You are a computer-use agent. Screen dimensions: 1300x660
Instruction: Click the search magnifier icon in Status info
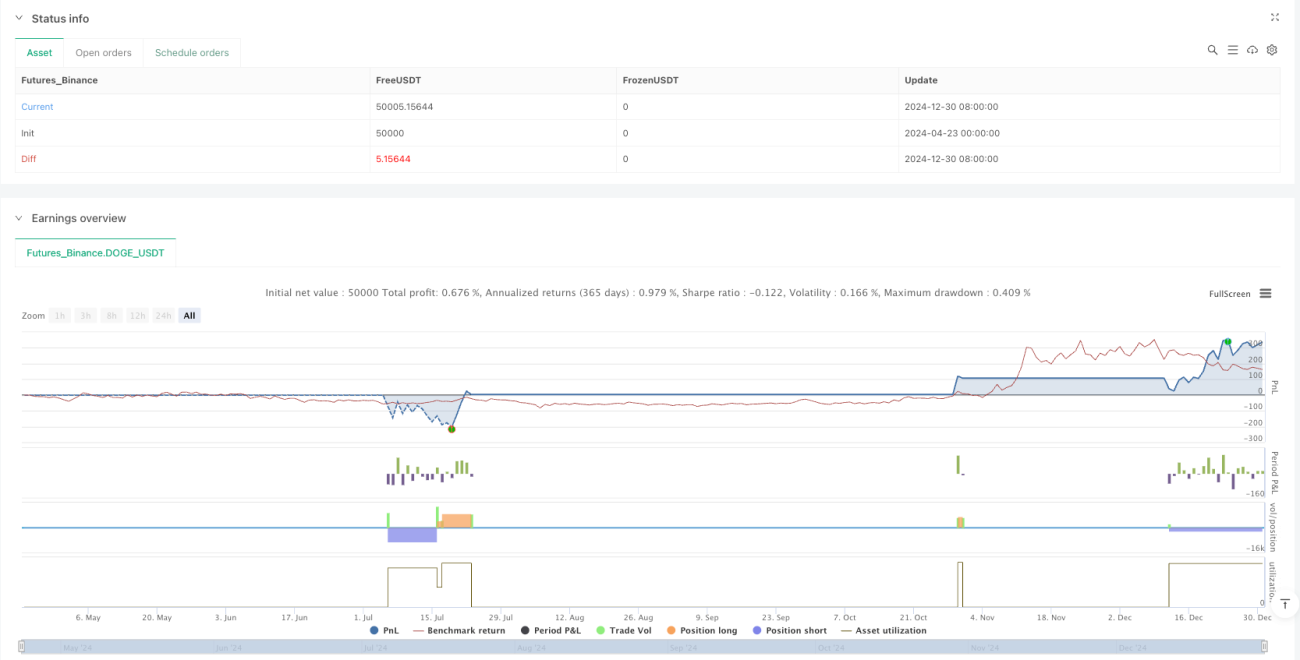(x=1212, y=50)
